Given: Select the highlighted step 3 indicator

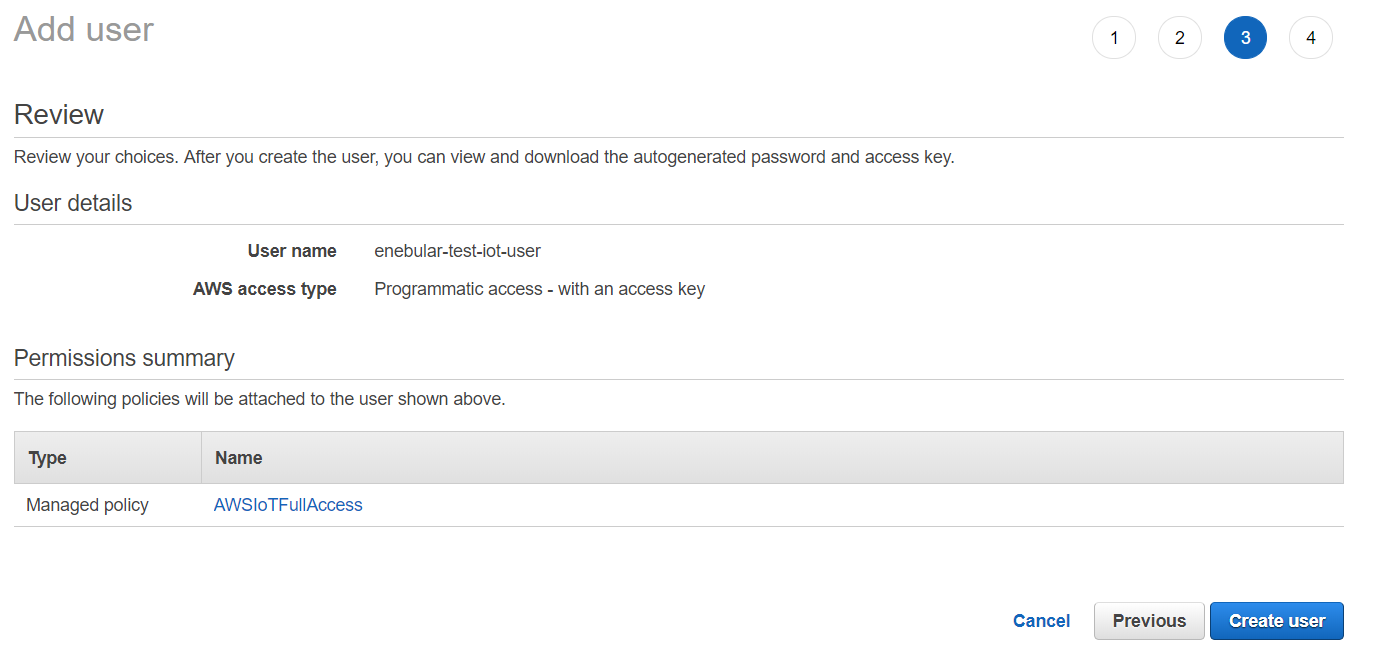Looking at the screenshot, I should [x=1245, y=39].
